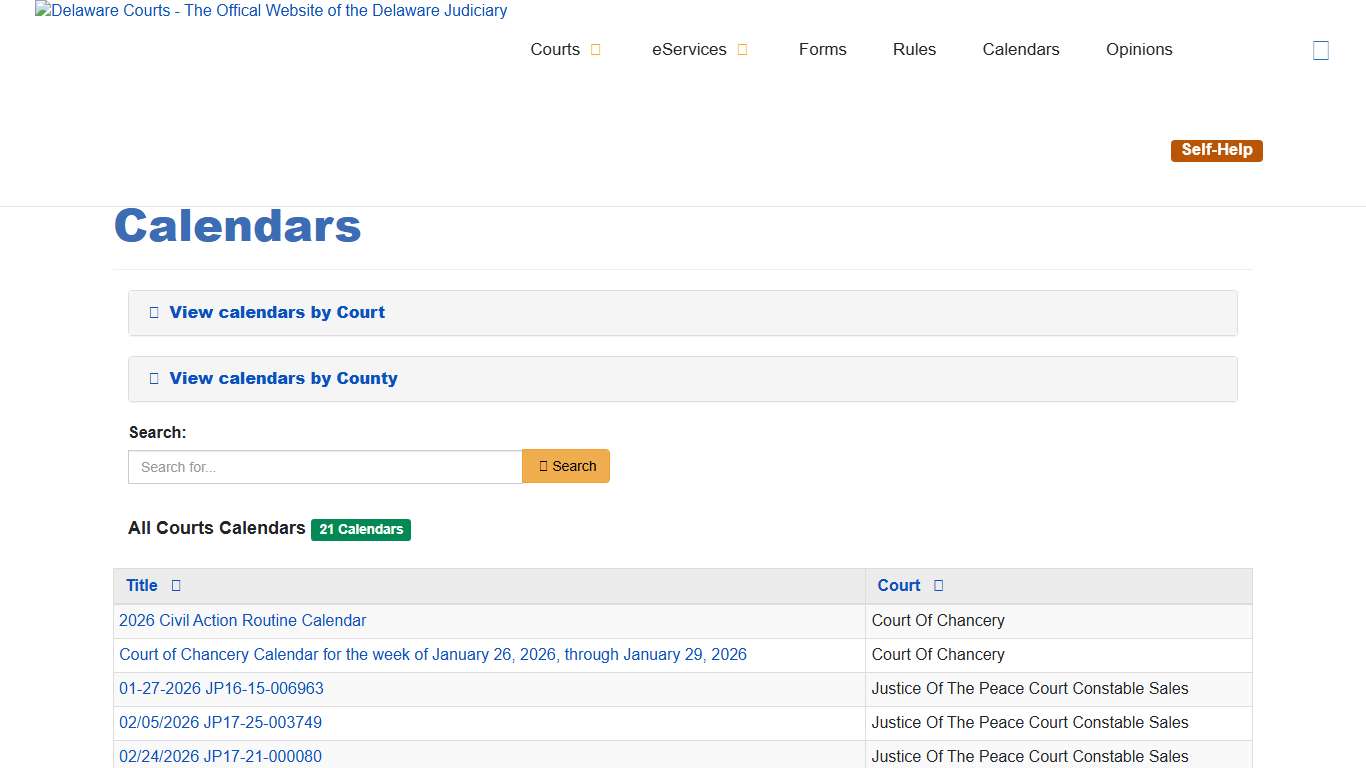
Task: Click the icon beside View calendars by Court
Action: (154, 312)
